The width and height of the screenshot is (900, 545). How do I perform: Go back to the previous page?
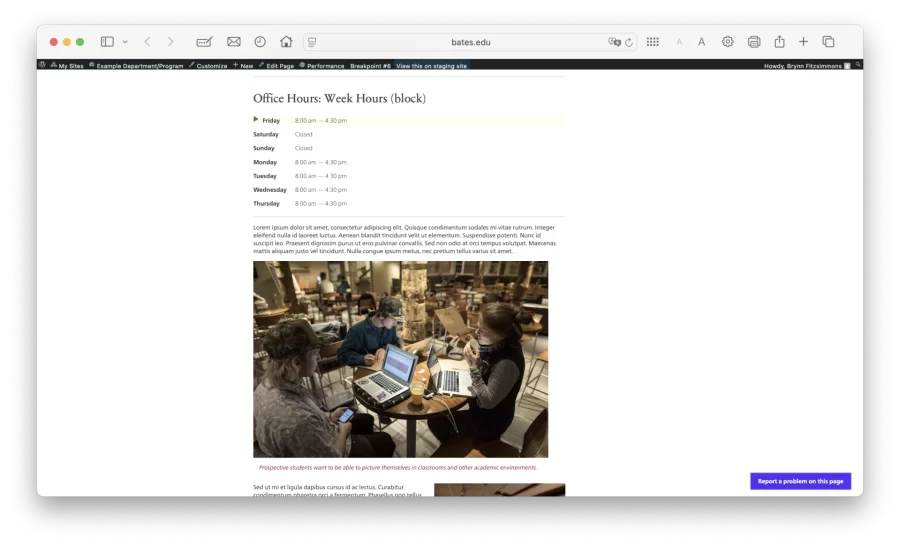148,41
